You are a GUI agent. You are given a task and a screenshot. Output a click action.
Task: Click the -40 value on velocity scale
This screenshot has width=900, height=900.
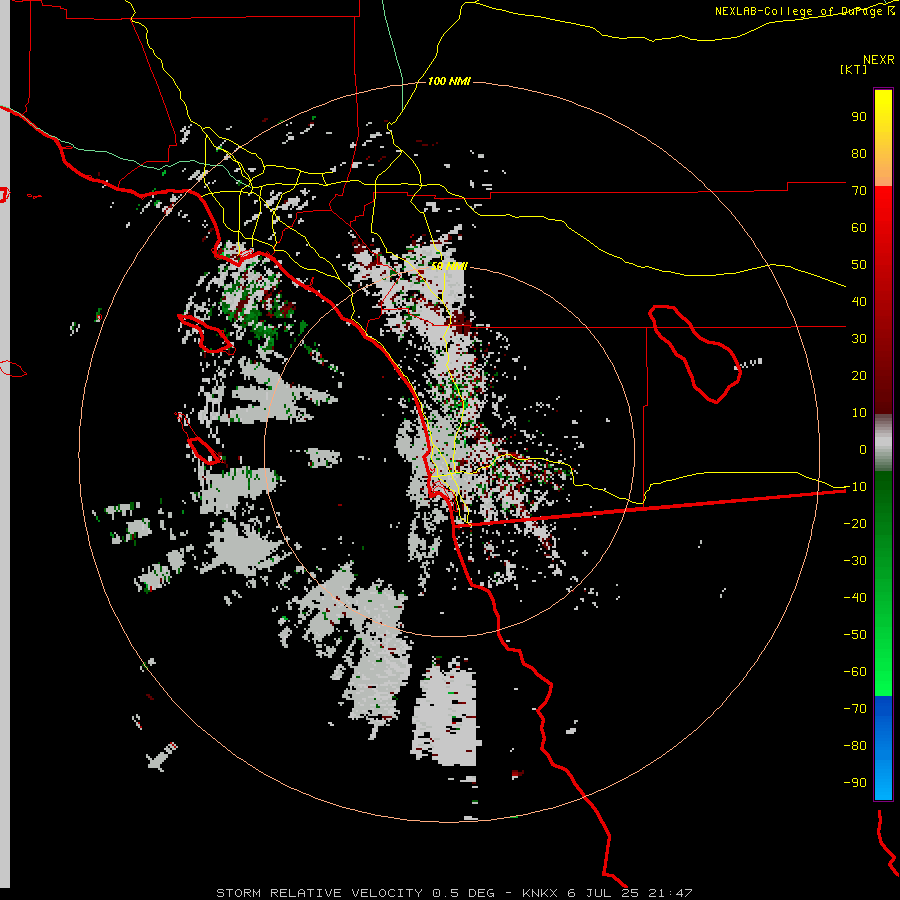point(855,598)
